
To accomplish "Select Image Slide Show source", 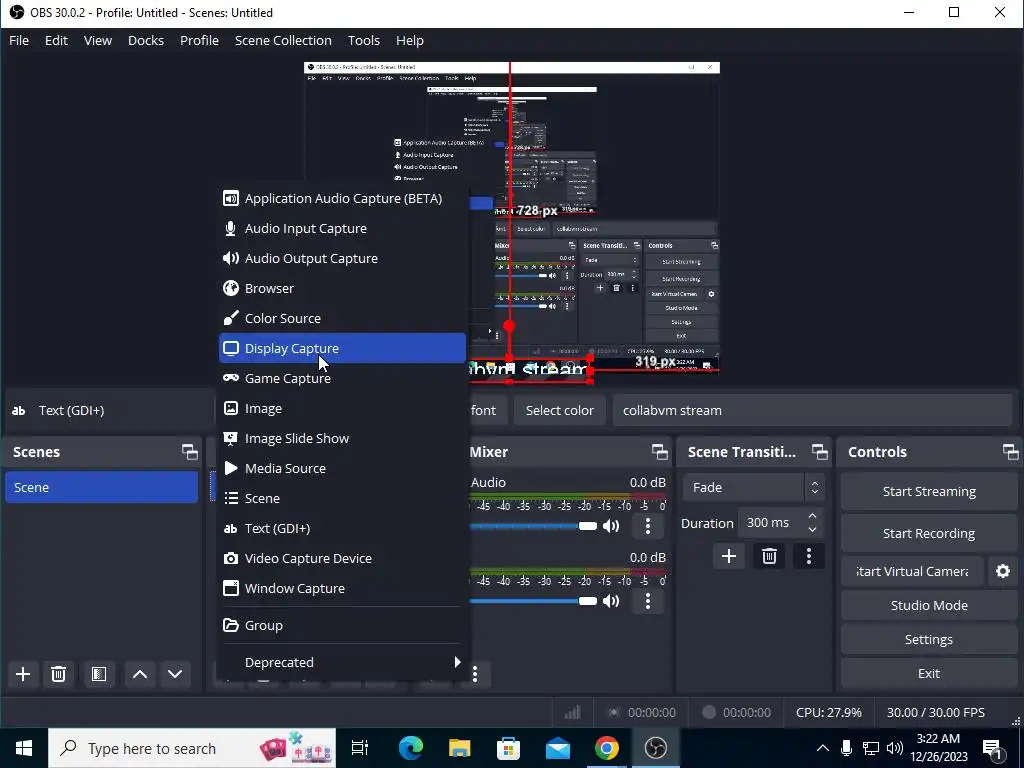I will click(x=342, y=439).
